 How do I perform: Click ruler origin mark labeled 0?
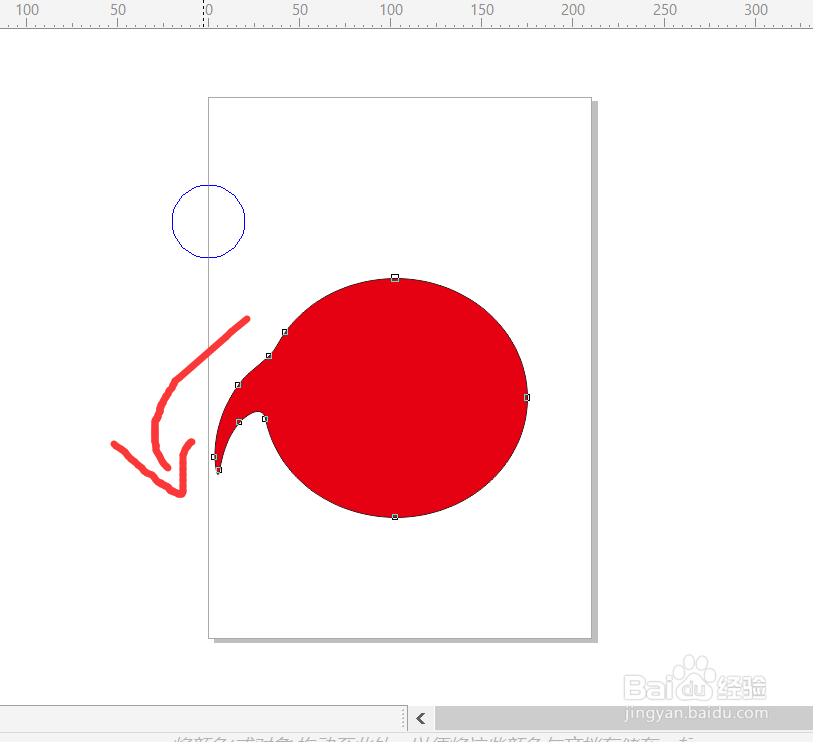(208, 10)
